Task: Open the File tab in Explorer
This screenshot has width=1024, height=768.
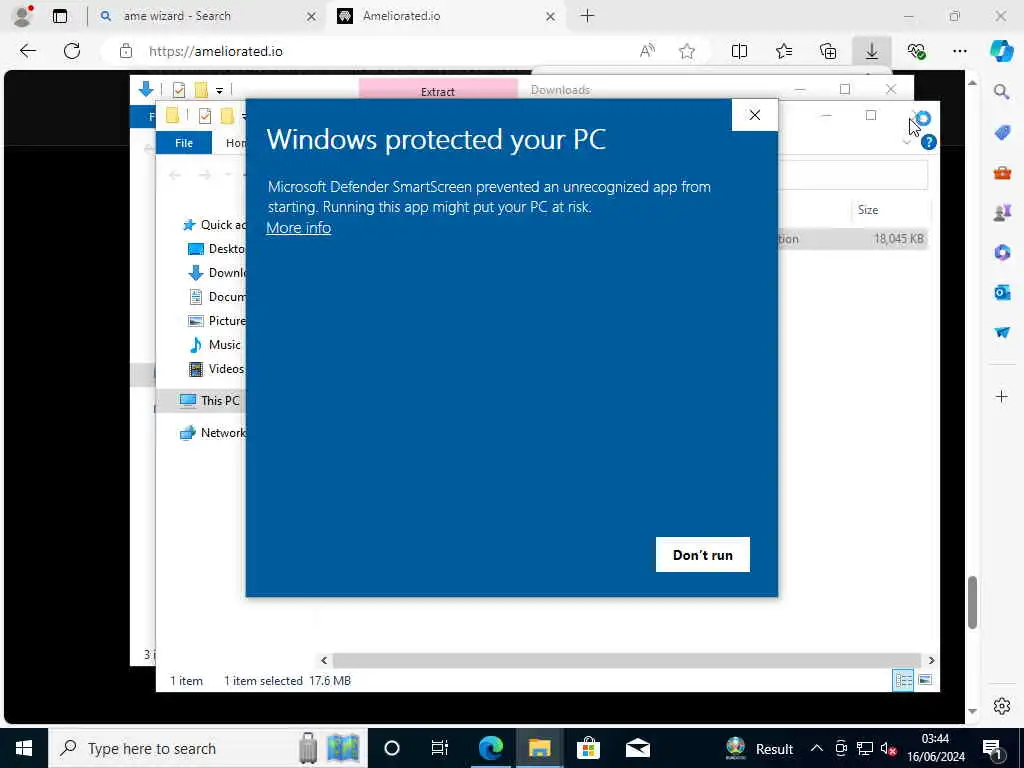Action: pyautogui.click(x=184, y=142)
